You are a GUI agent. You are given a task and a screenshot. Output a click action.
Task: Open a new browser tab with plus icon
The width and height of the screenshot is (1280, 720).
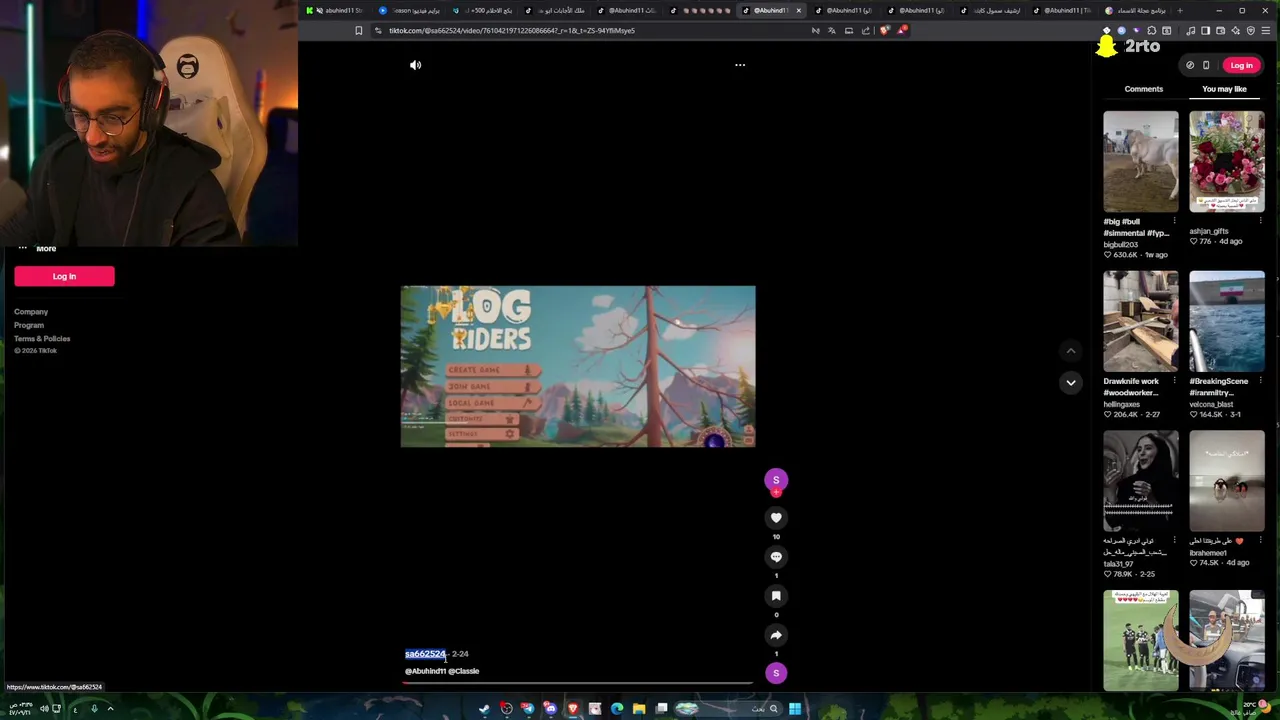coord(1180,10)
